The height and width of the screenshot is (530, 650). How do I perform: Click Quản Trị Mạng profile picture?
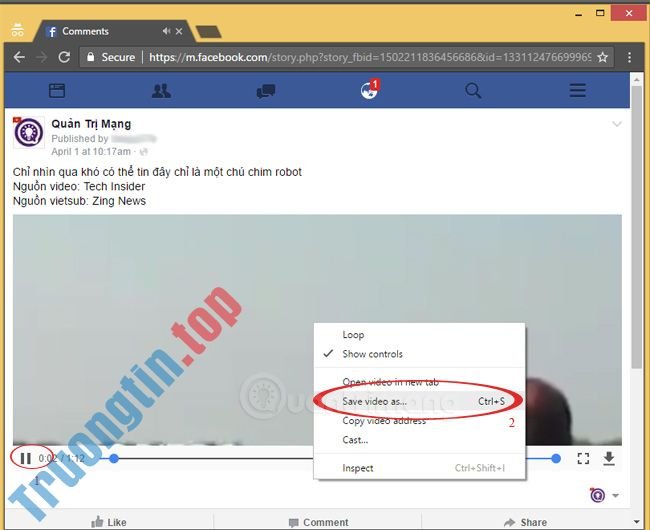[29, 133]
